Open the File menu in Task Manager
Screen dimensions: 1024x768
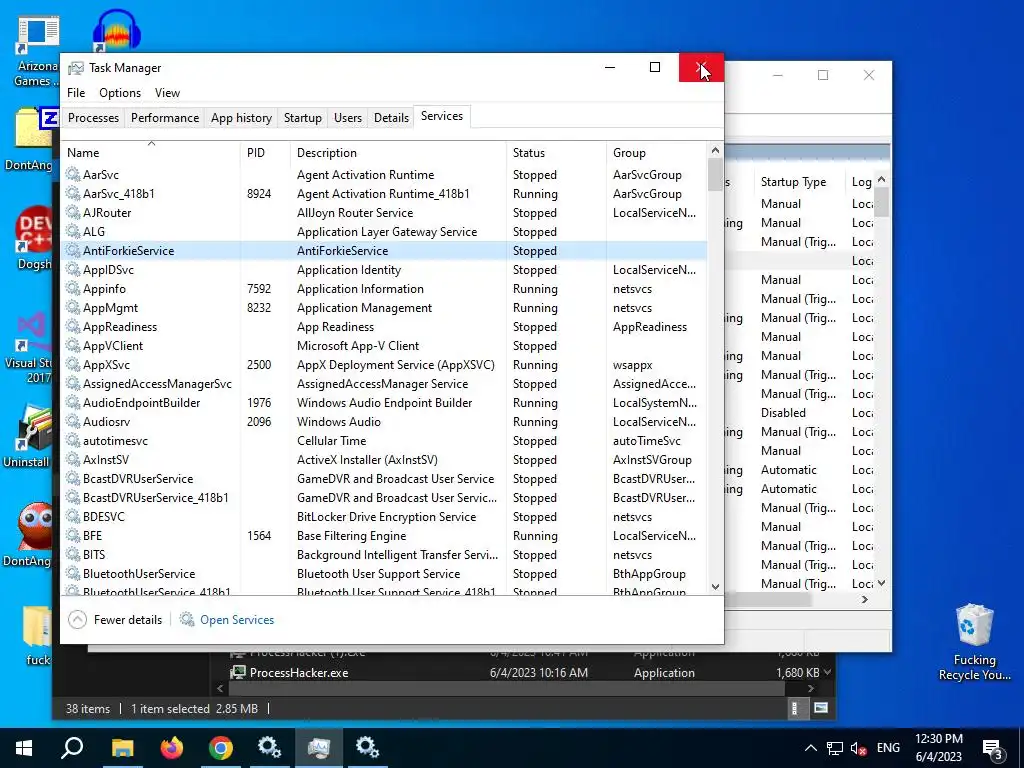[76, 93]
